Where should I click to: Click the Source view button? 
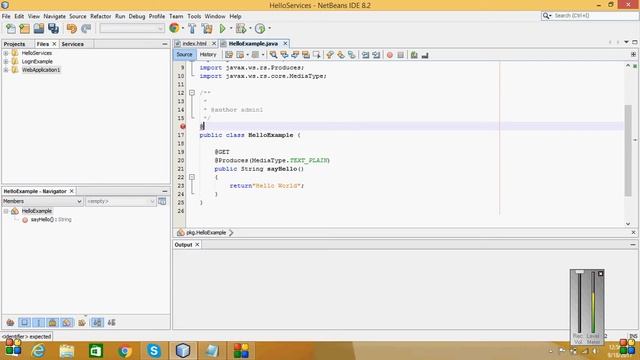click(x=184, y=55)
